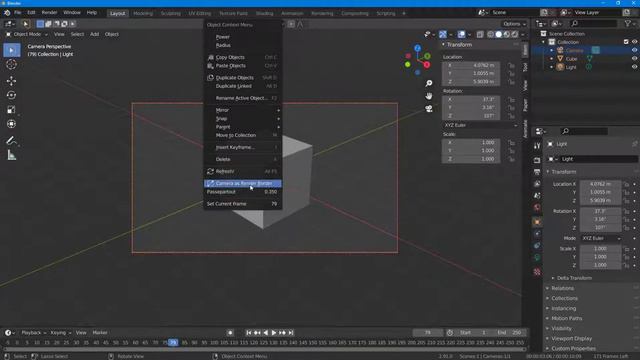Open Render properties tab icon
The height and width of the screenshot is (360, 640).
point(537,160)
